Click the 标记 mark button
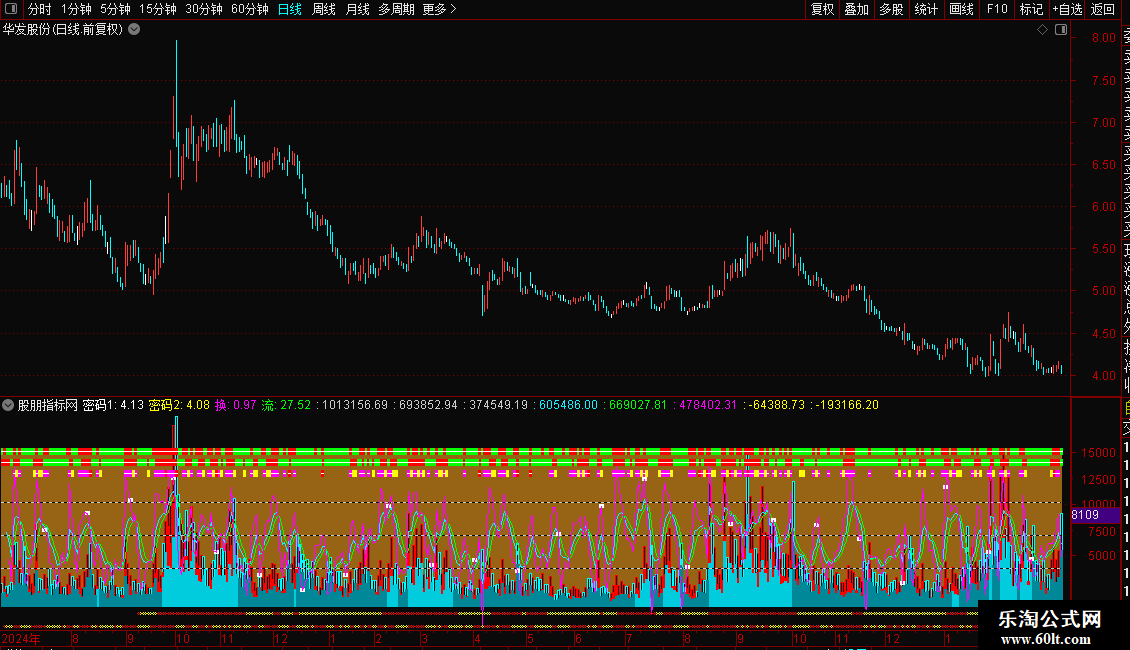1130x650 pixels. tap(1031, 9)
